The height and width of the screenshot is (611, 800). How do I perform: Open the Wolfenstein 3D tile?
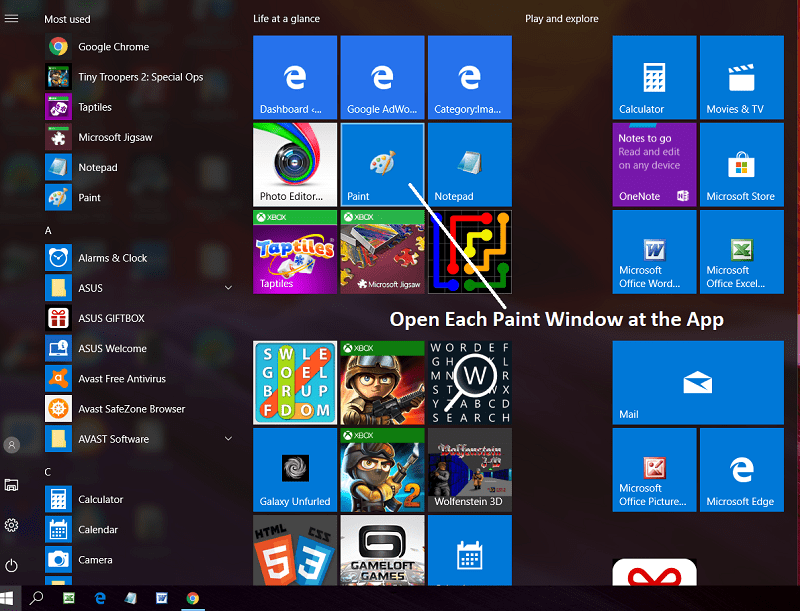point(469,470)
